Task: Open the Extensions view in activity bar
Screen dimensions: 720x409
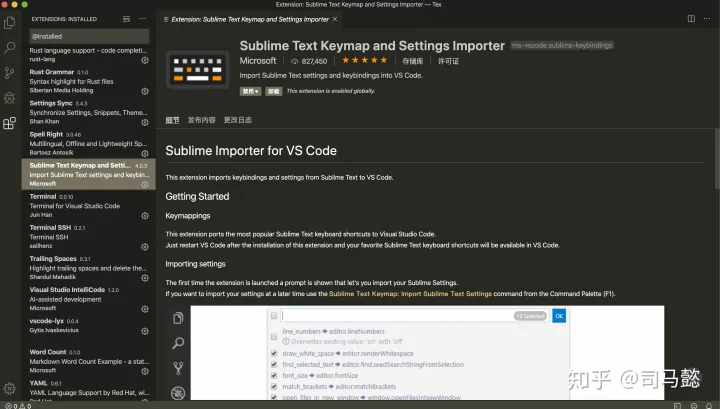Action: tap(9, 123)
